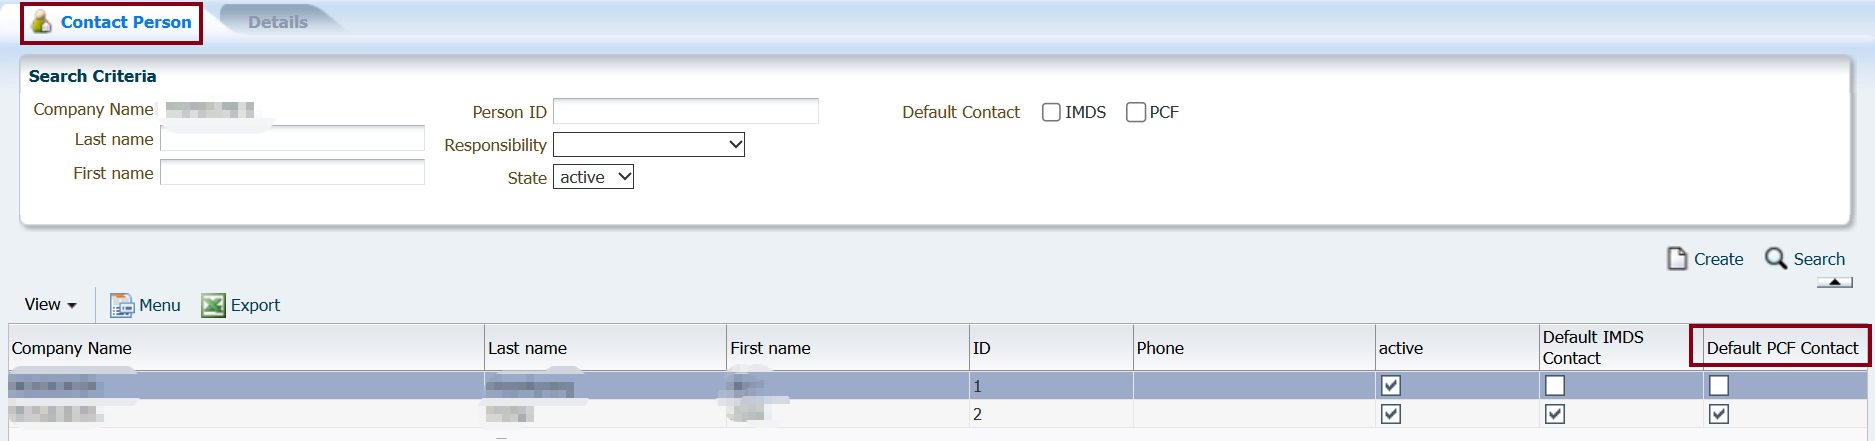Click the Export Excel icon
The image size is (1875, 441).
click(213, 305)
